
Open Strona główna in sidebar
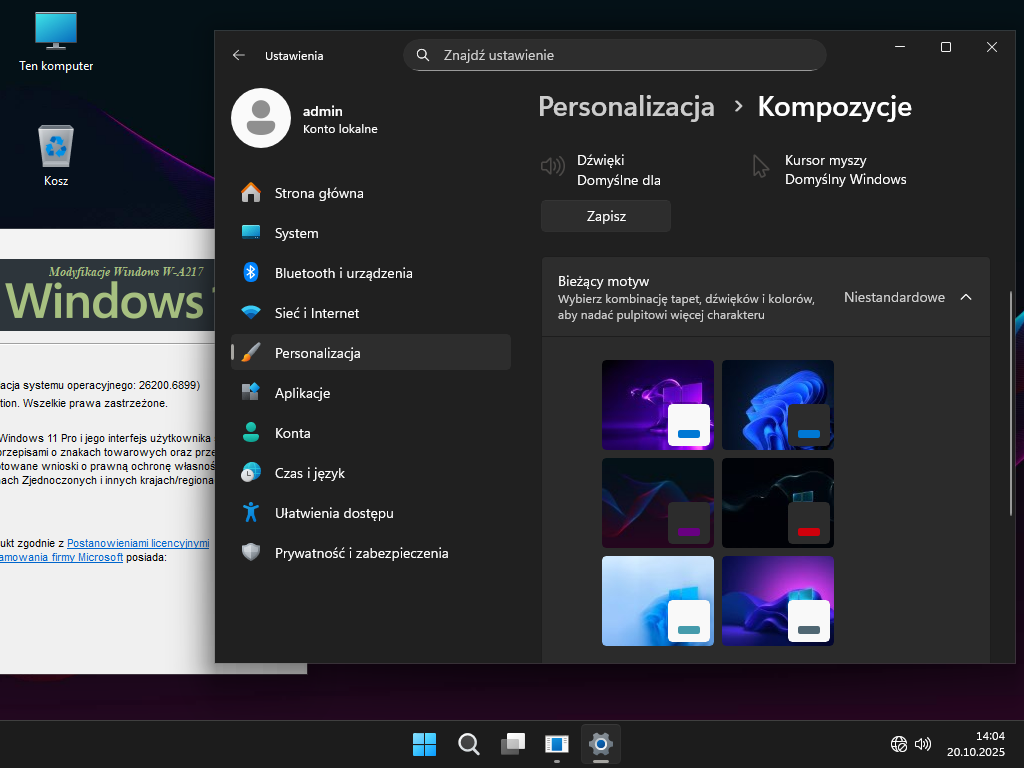(x=318, y=193)
